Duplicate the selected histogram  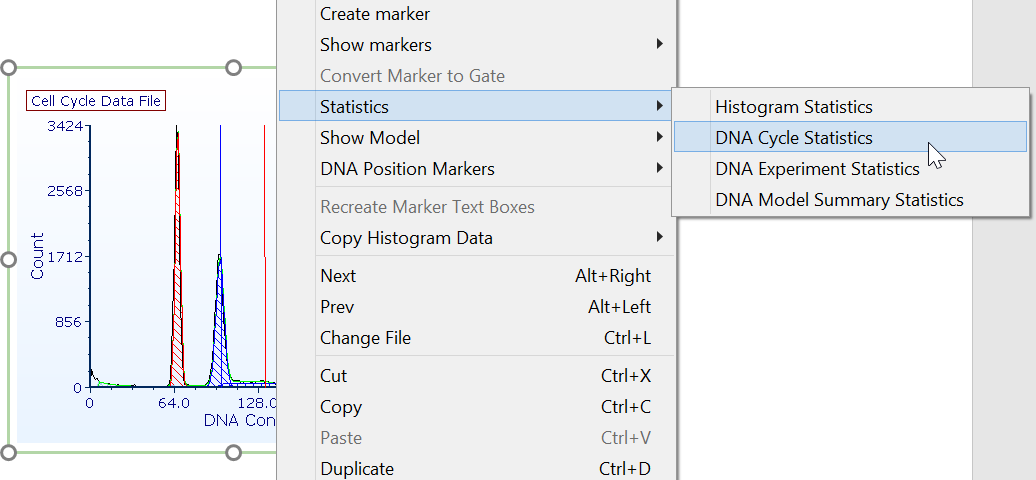357,469
